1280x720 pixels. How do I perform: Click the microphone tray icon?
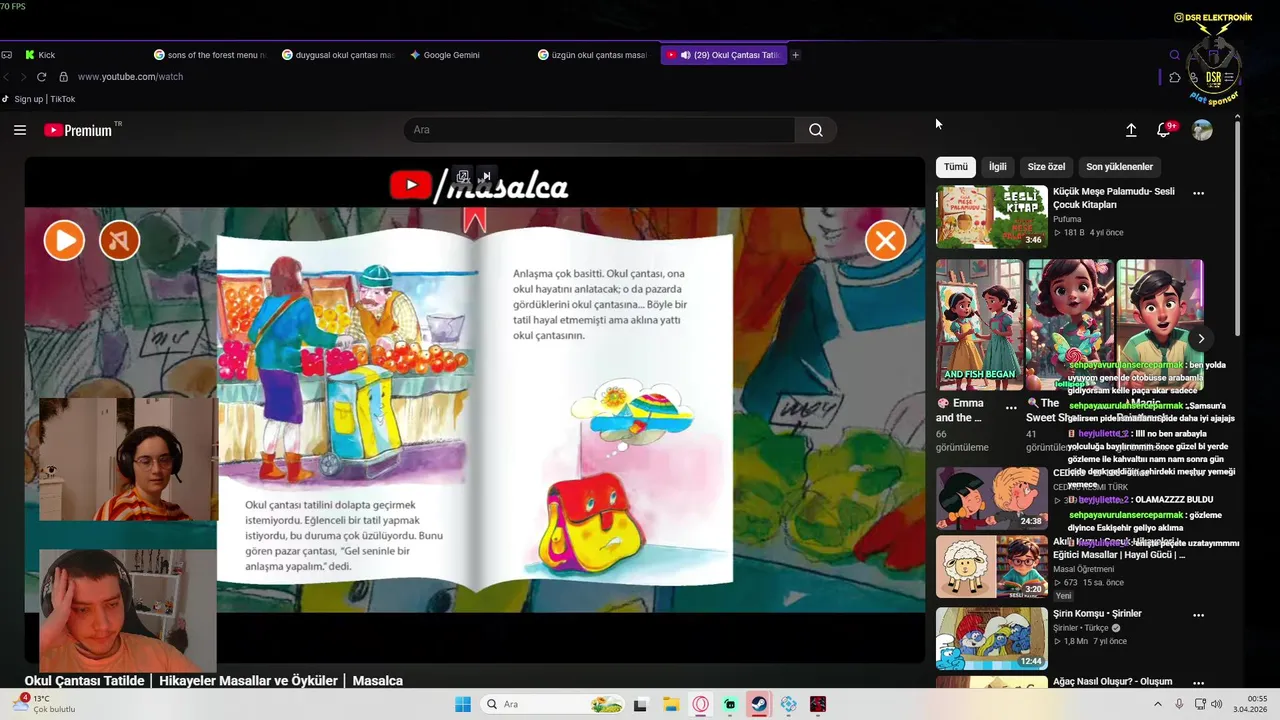pyautogui.click(x=1179, y=704)
